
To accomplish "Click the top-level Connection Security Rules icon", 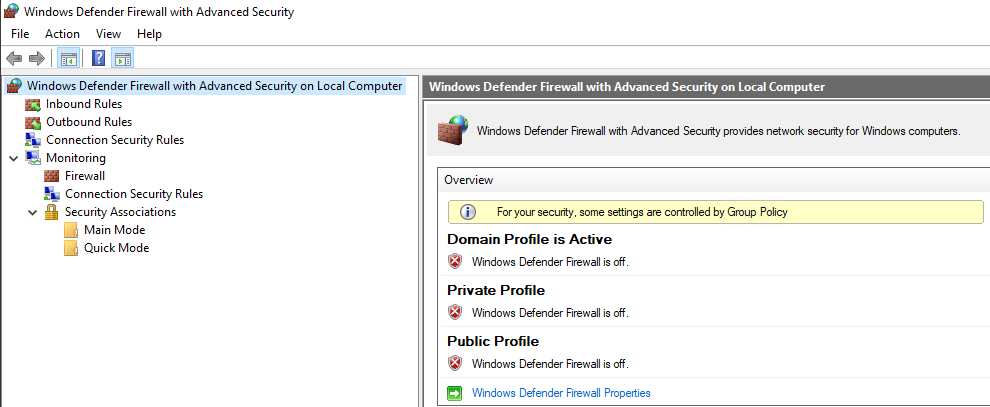I will [x=33, y=139].
